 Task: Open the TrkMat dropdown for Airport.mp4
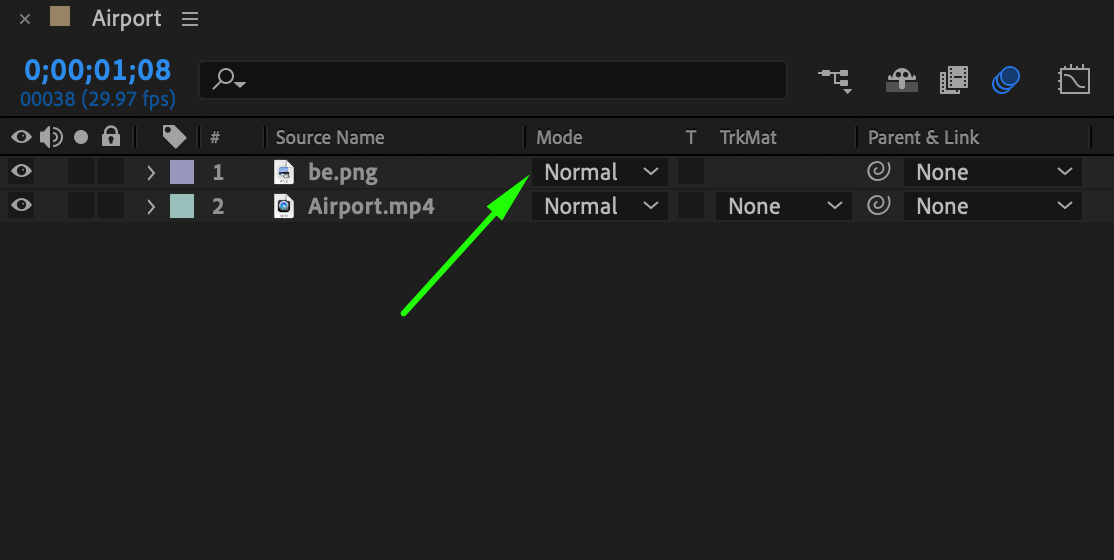click(783, 206)
